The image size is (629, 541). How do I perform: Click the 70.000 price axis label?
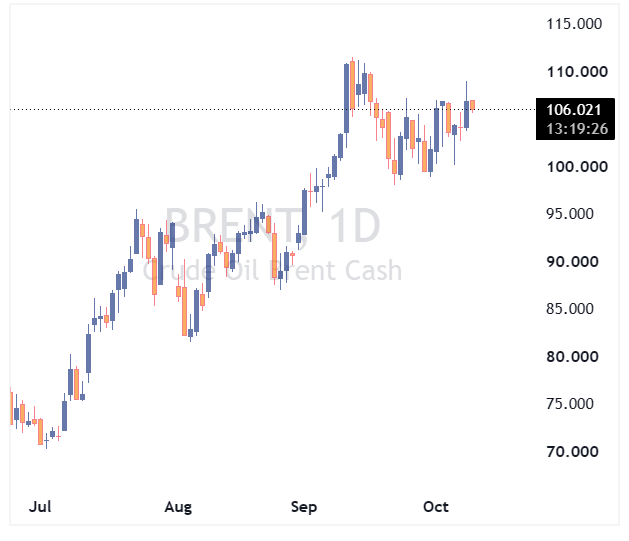[x=572, y=452]
